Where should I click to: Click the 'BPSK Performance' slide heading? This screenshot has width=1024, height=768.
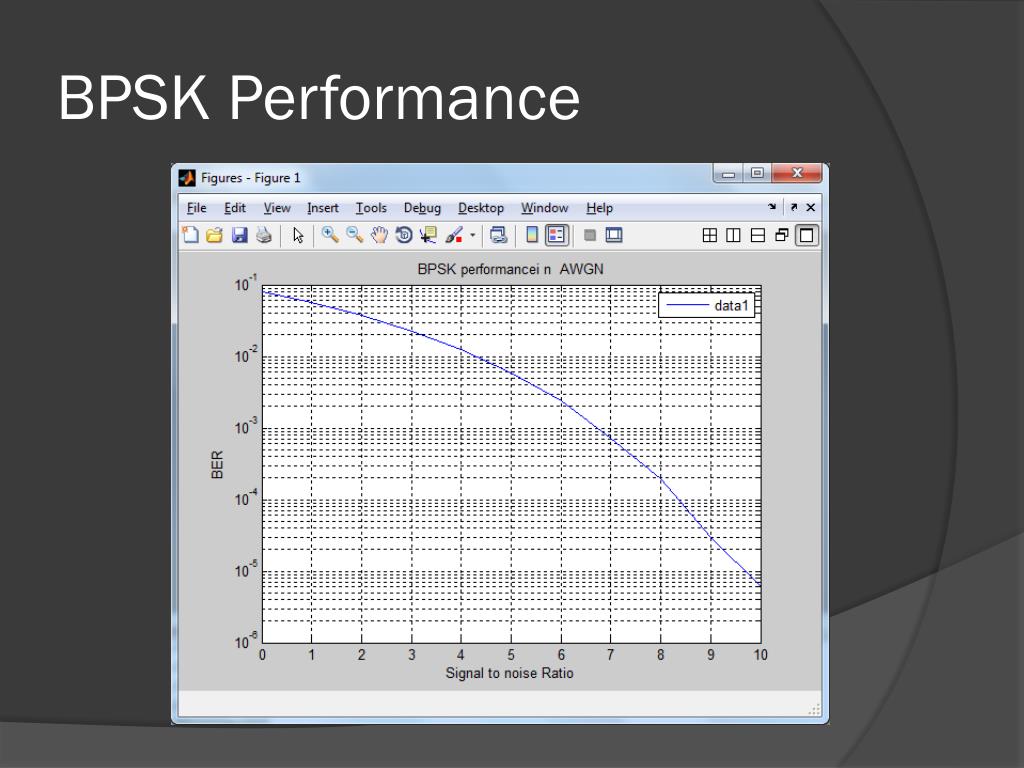point(319,98)
